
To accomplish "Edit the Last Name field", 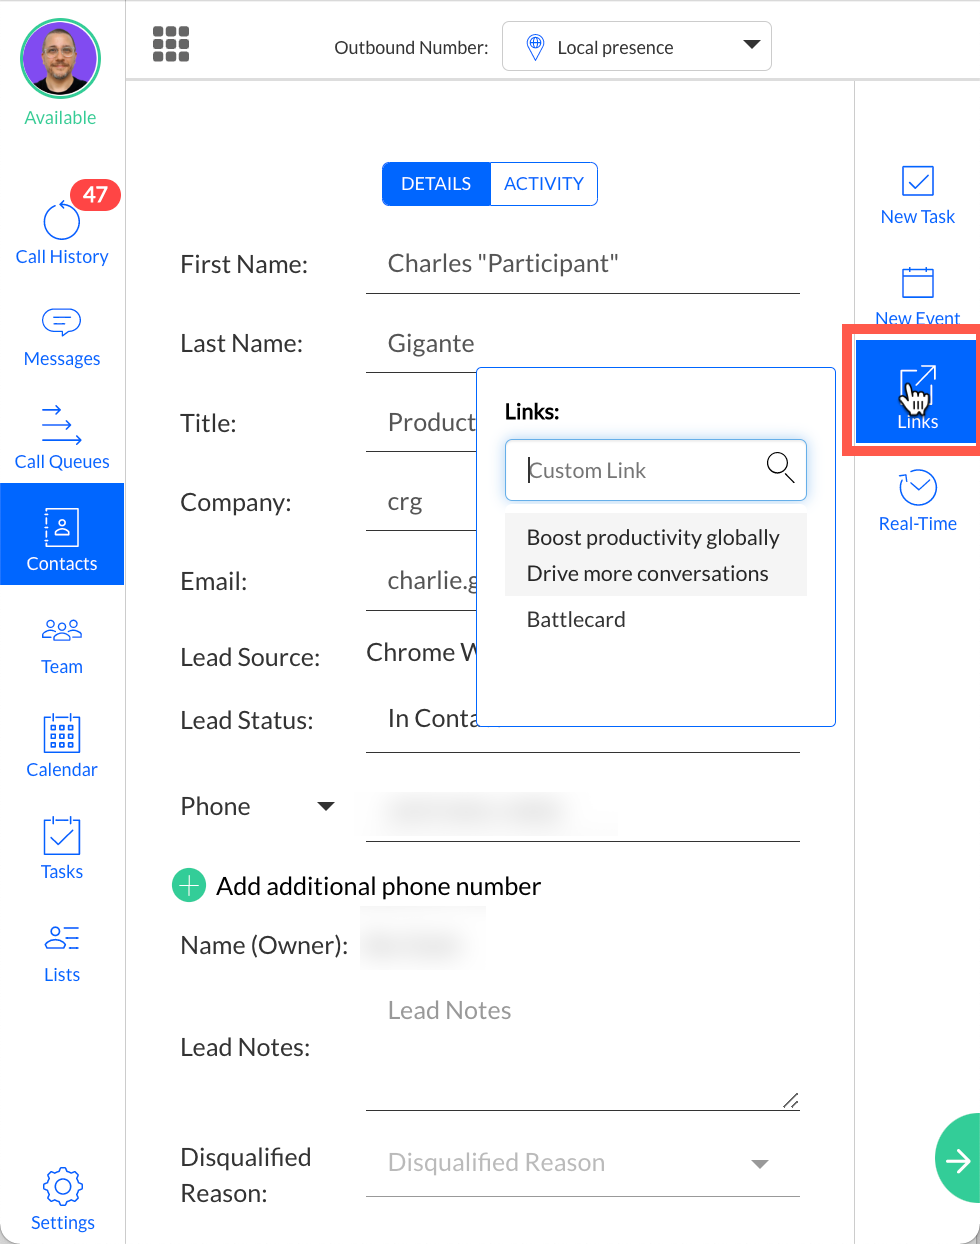I will pyautogui.click(x=583, y=344).
